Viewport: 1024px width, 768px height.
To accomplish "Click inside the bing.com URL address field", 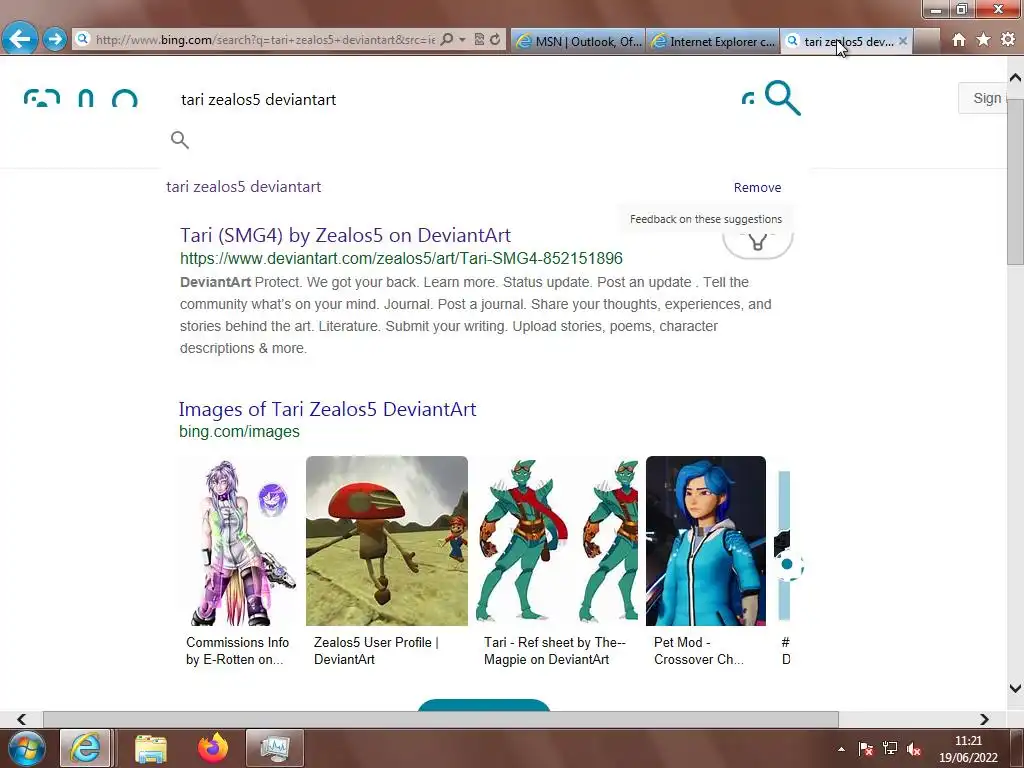I will tap(264, 40).
